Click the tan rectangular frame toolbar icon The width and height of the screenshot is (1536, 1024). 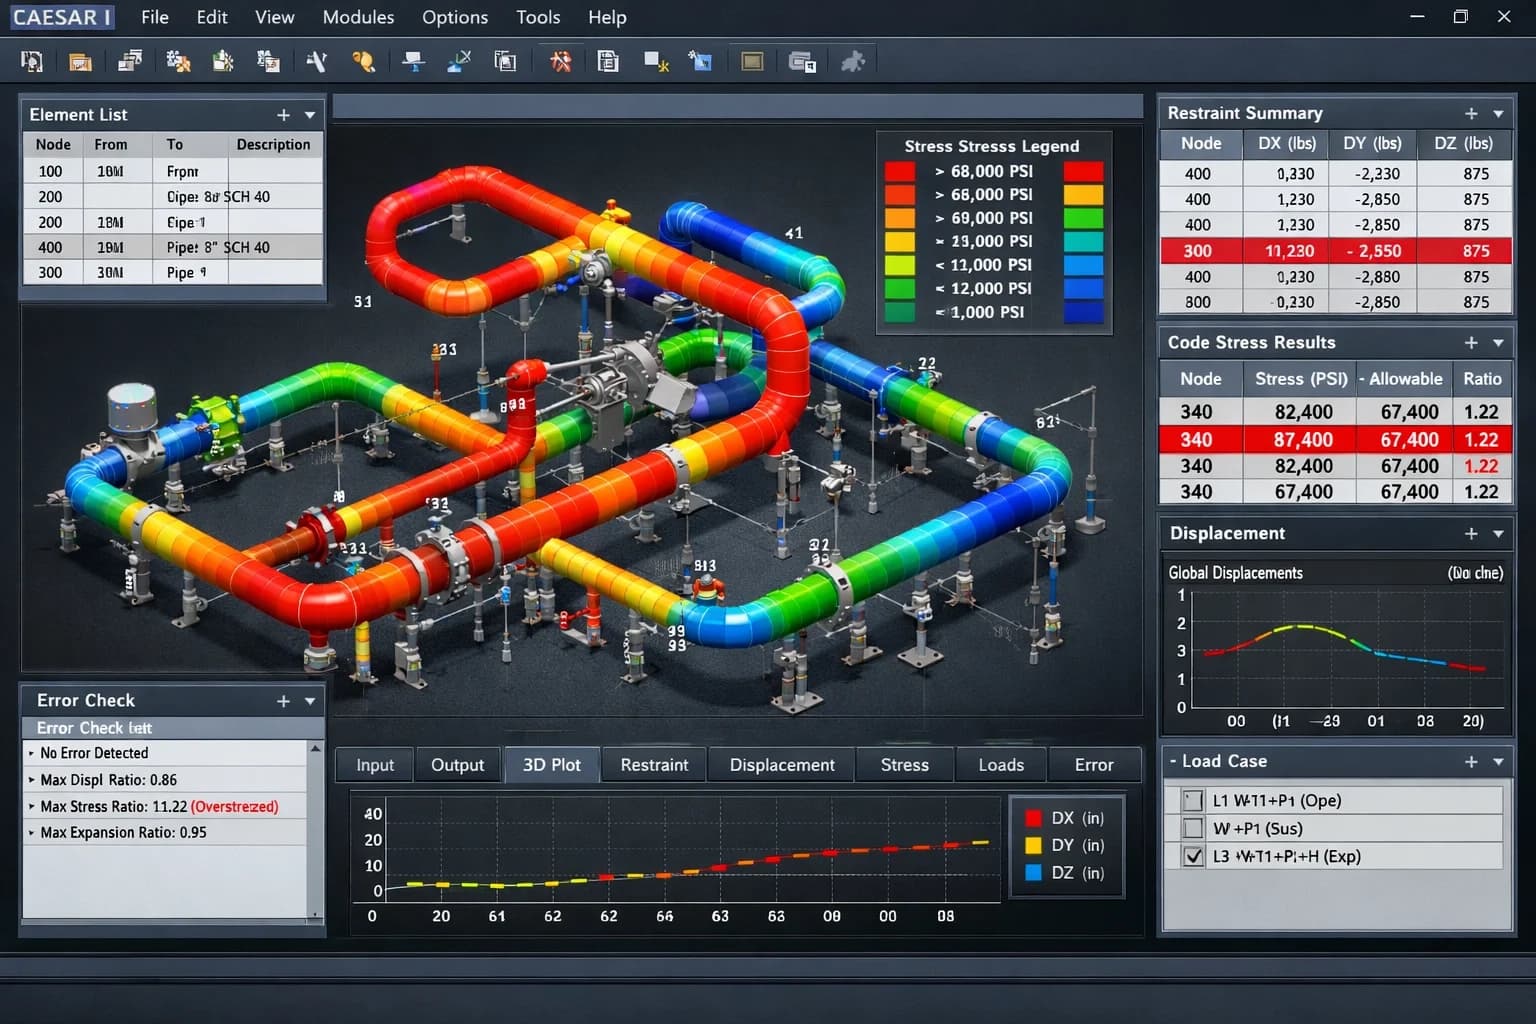pyautogui.click(x=752, y=62)
